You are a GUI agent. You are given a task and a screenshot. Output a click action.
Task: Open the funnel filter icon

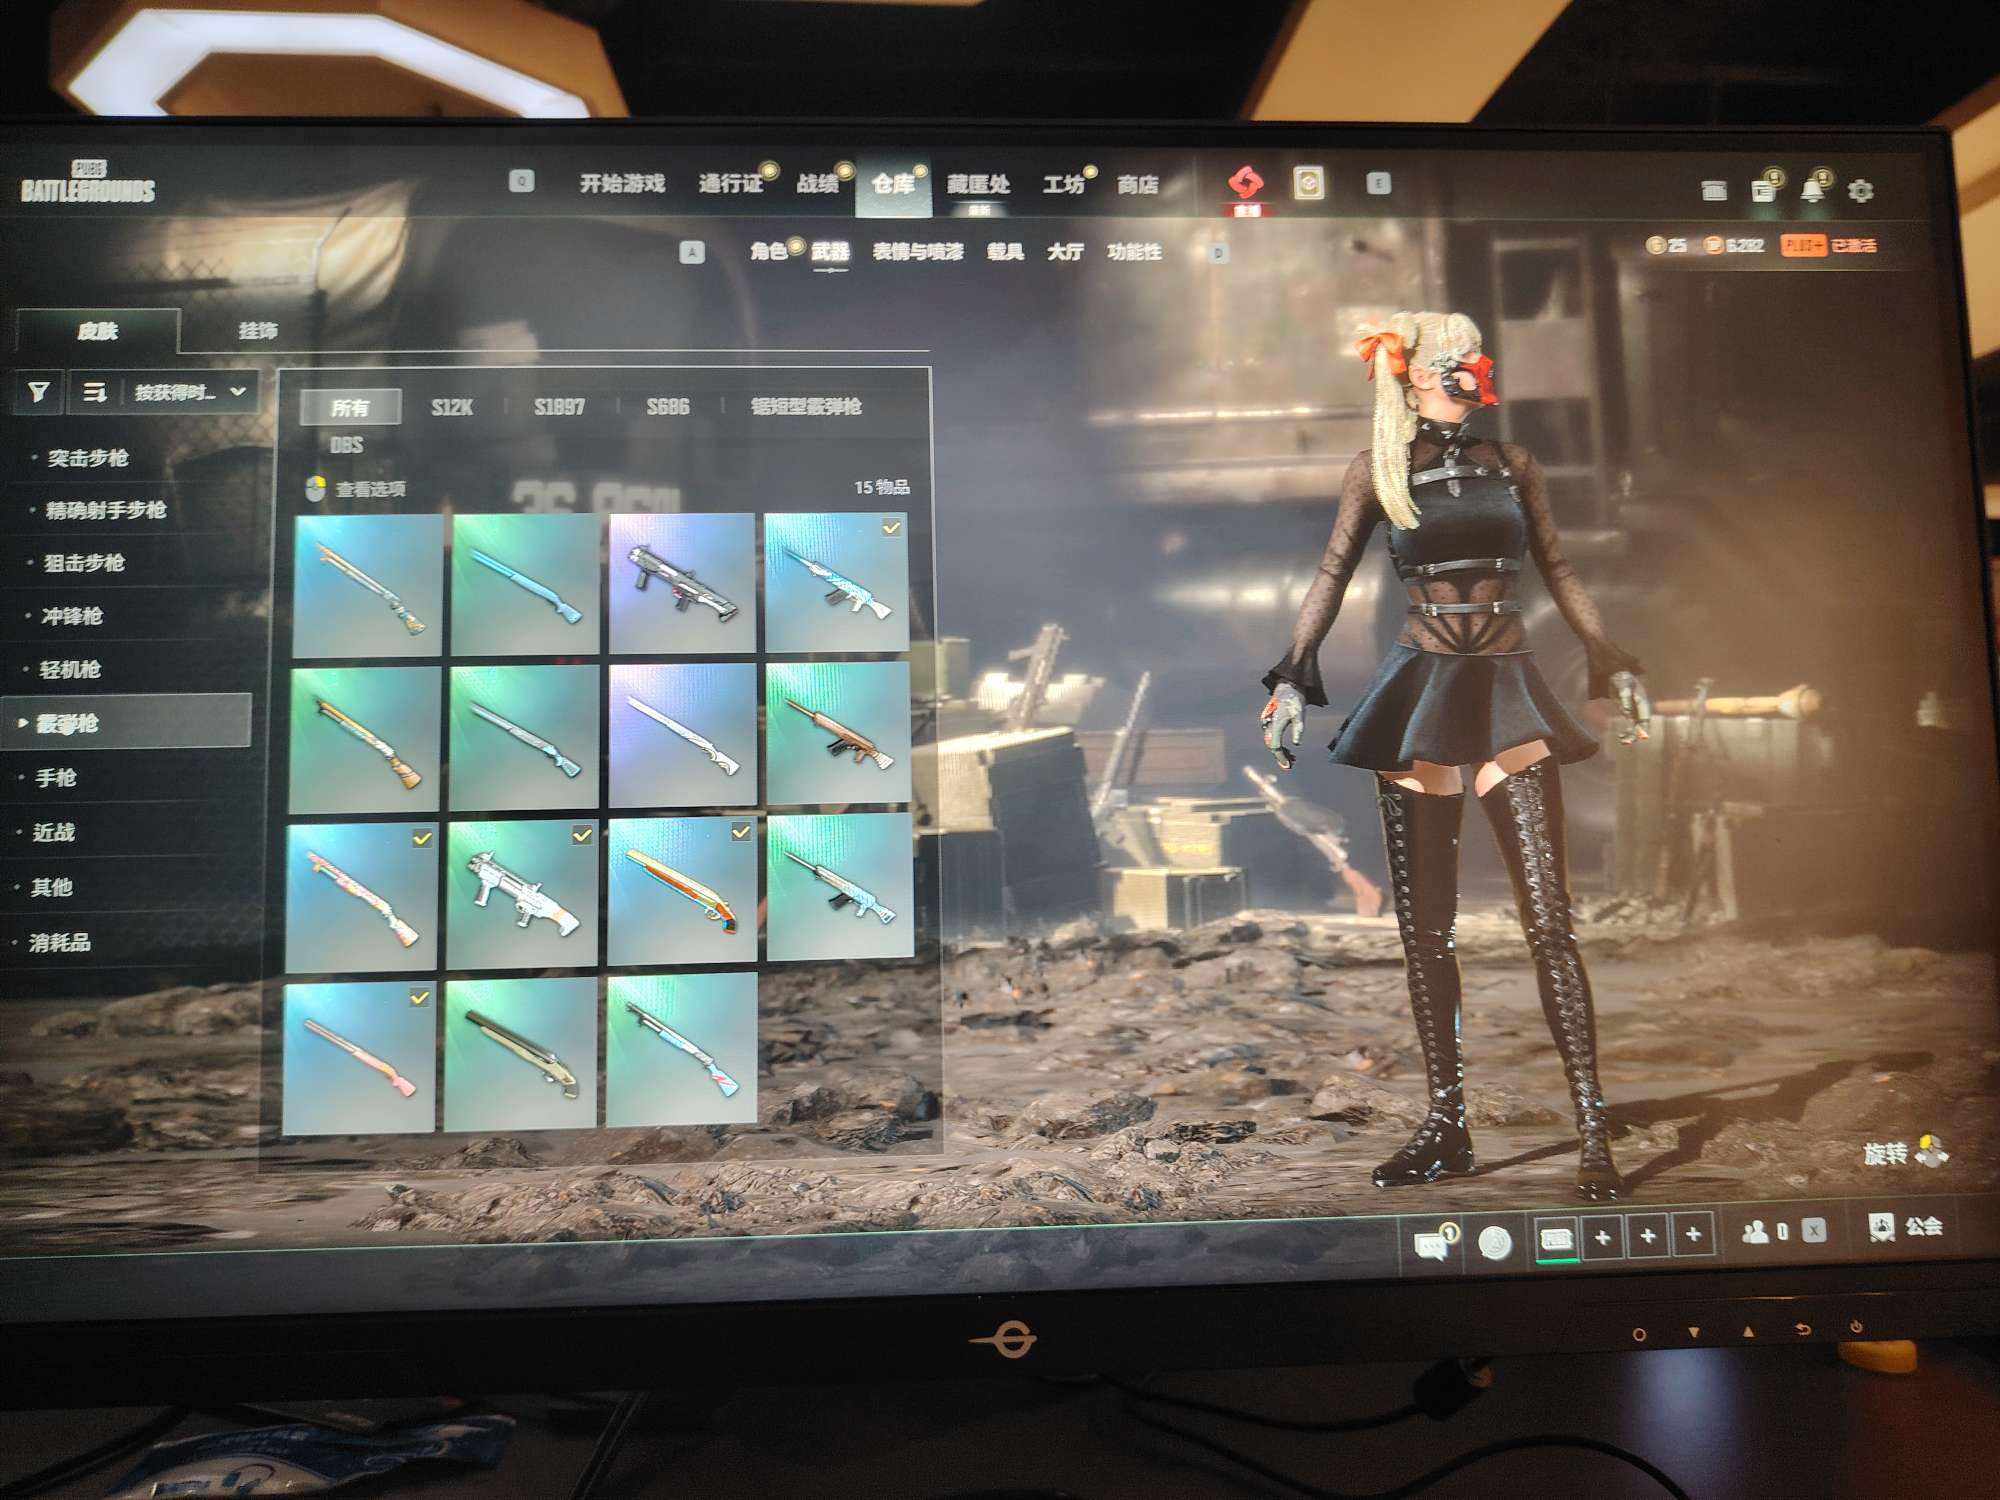pos(39,392)
